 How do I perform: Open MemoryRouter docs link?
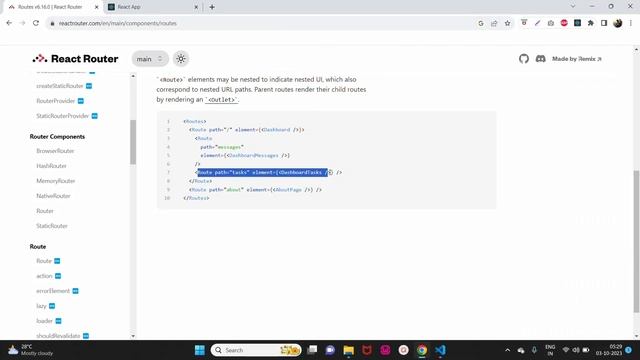click(x=56, y=181)
